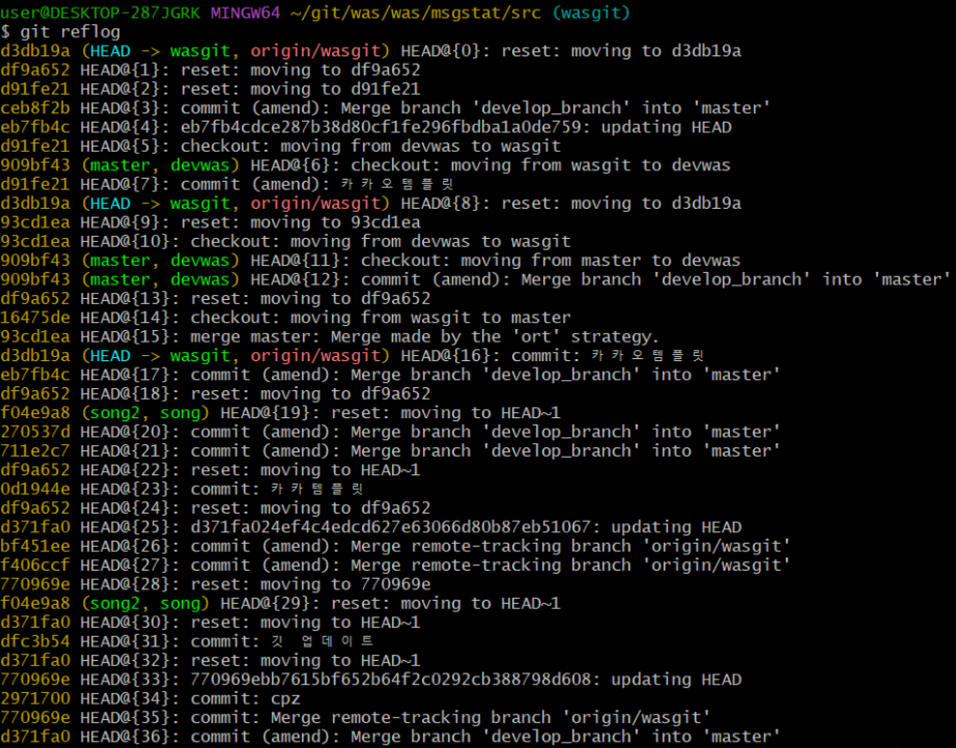
Task: Click the full hash eb7fb4cdce287b38d80cf1fe296fbdba1a0de759
Action: pyautogui.click(x=380, y=127)
